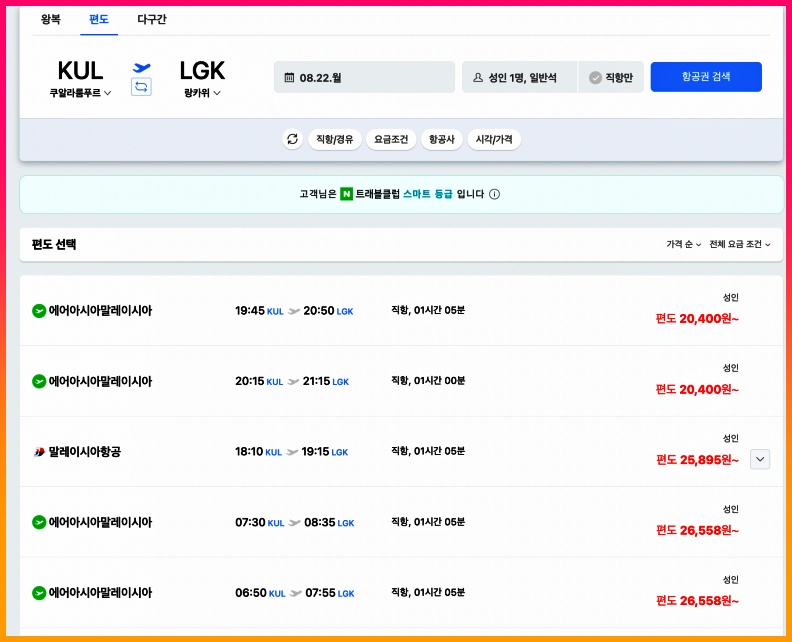The width and height of the screenshot is (792, 642).
Task: Open 스마트 등급 link
Action: click(x=427, y=194)
